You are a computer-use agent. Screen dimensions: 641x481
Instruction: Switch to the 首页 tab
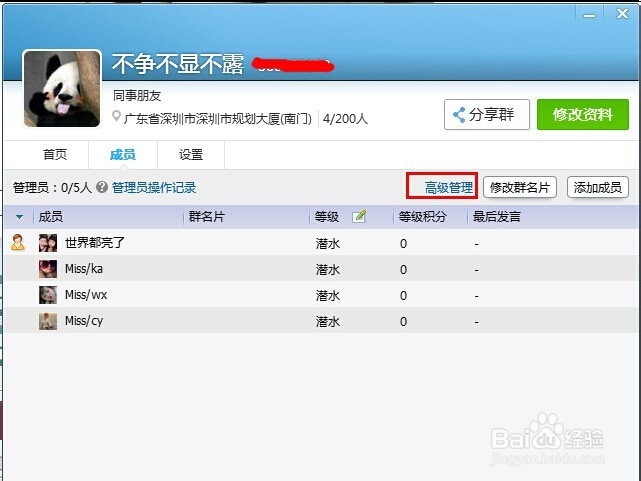pos(55,154)
